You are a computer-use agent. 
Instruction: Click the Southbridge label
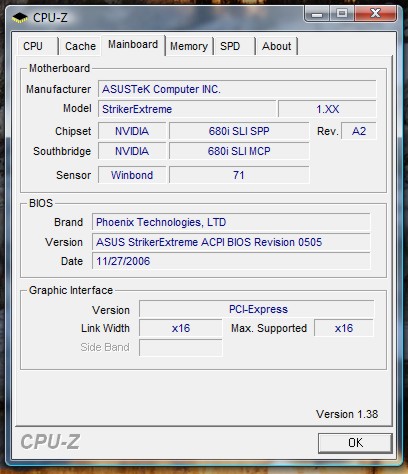62,151
